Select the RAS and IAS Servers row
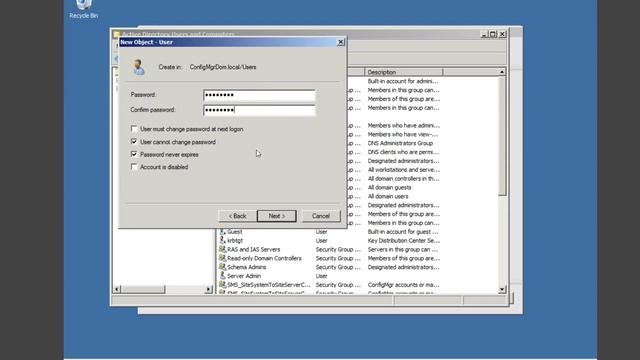Viewport: 640px width, 360px height. point(253,249)
